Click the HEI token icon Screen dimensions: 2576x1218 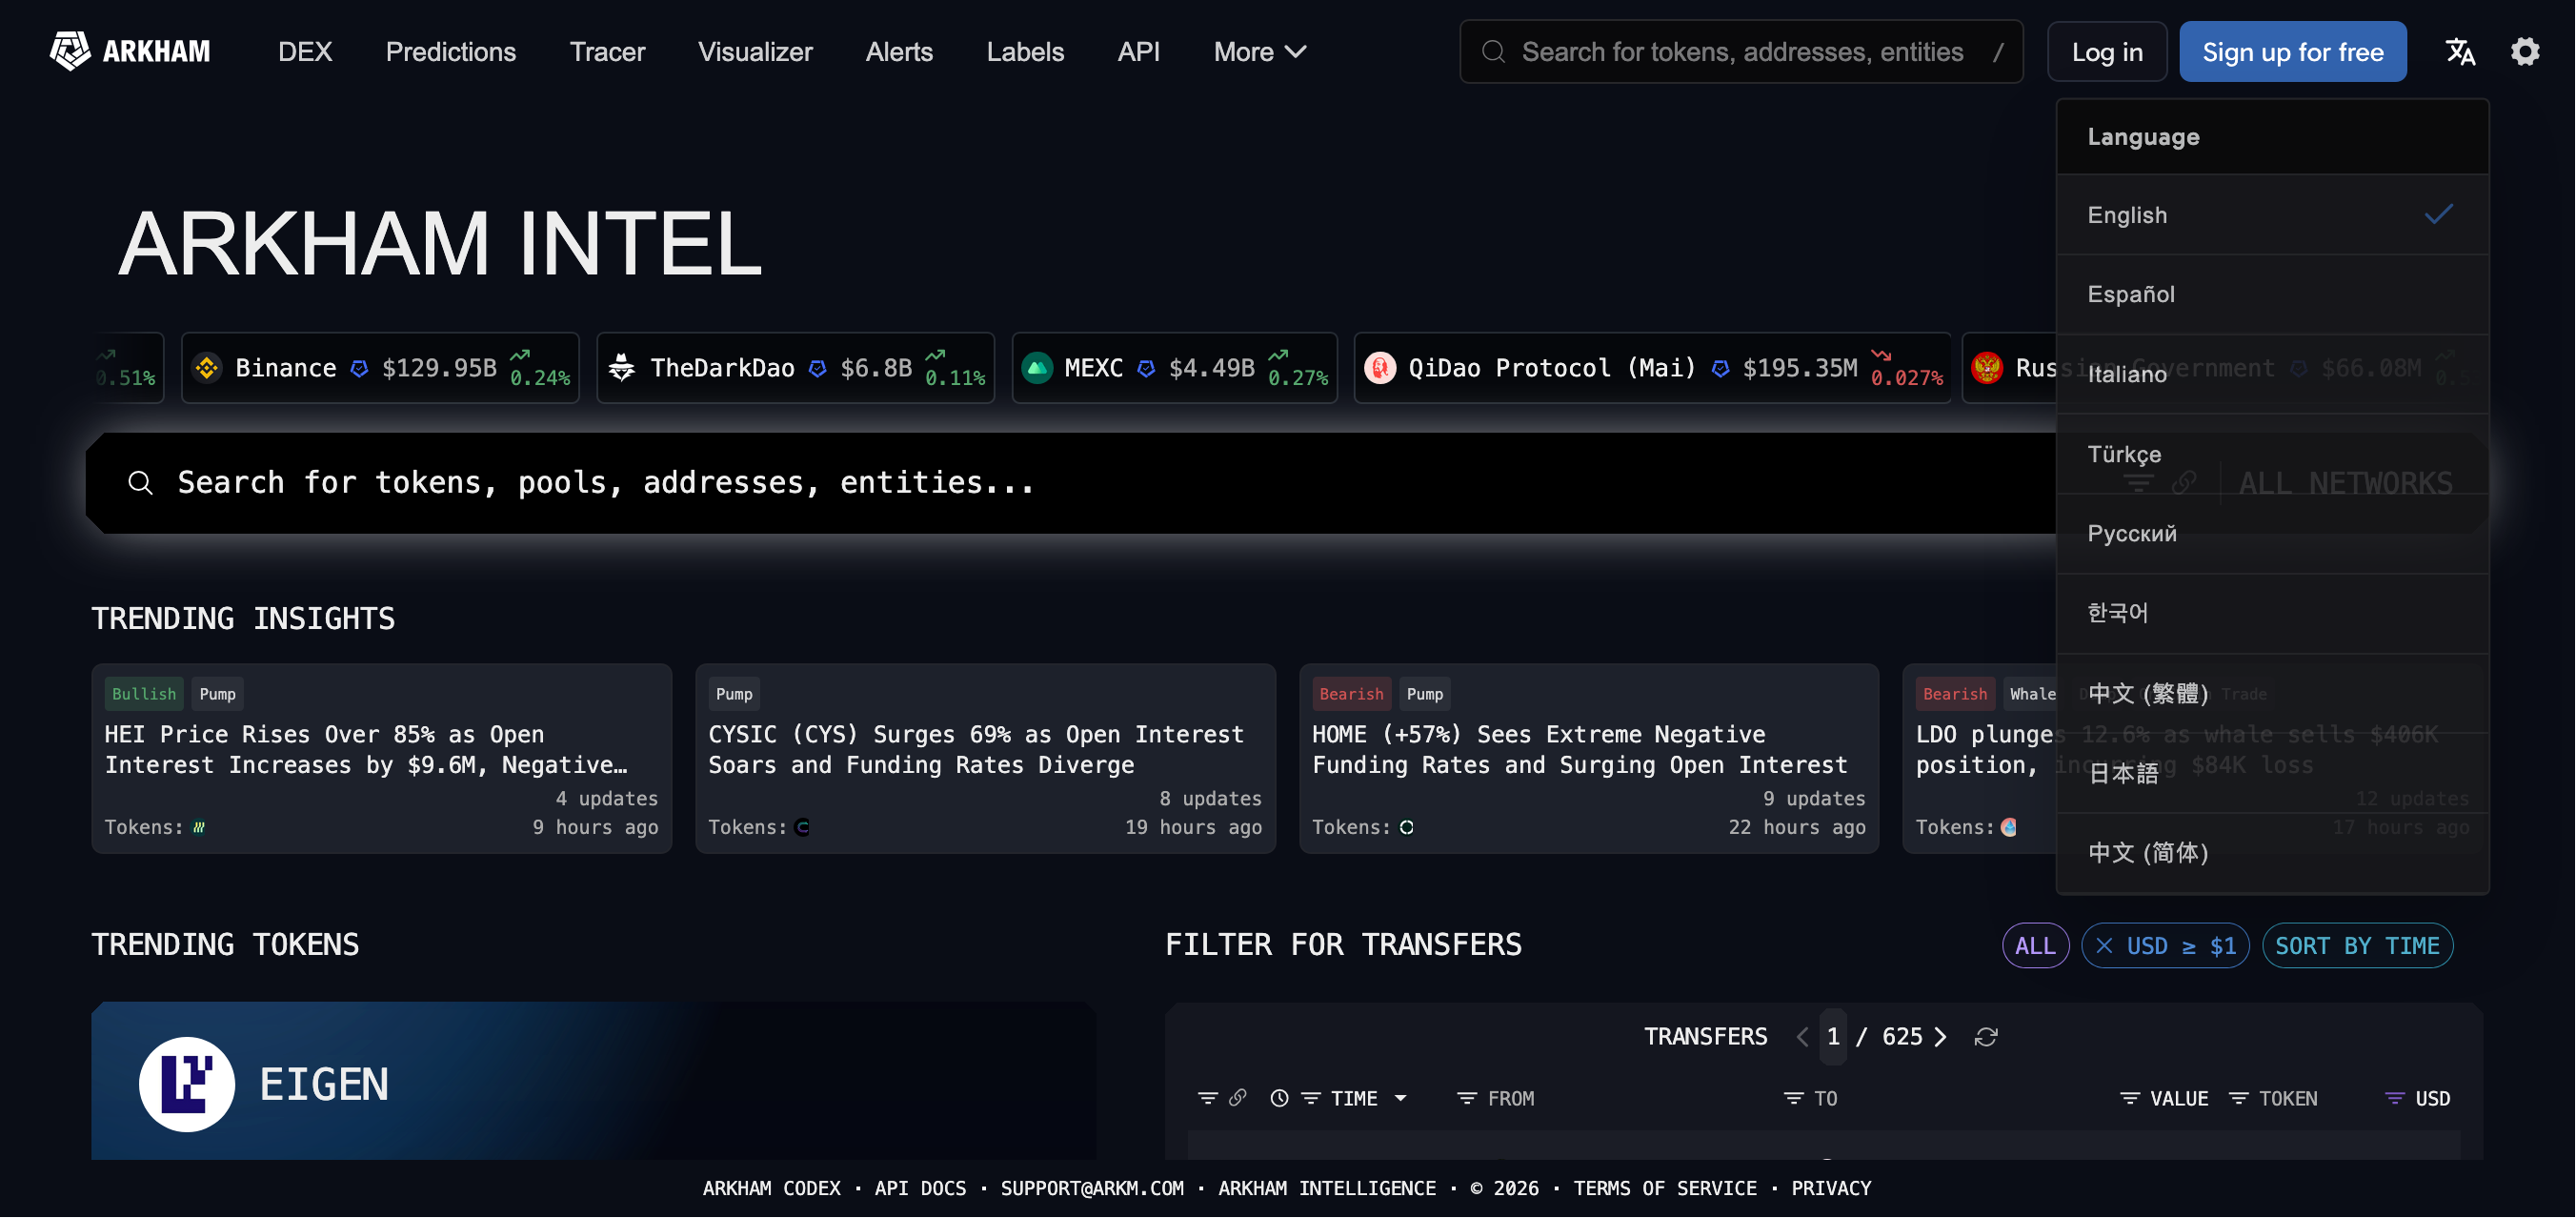click(x=199, y=827)
